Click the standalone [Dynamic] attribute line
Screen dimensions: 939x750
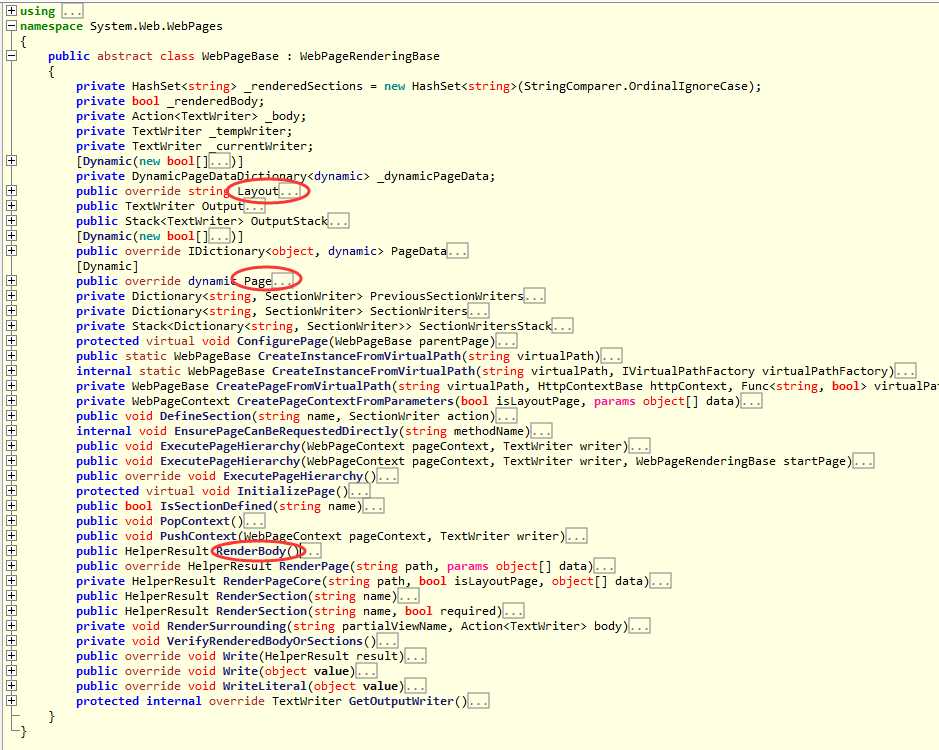(107, 266)
